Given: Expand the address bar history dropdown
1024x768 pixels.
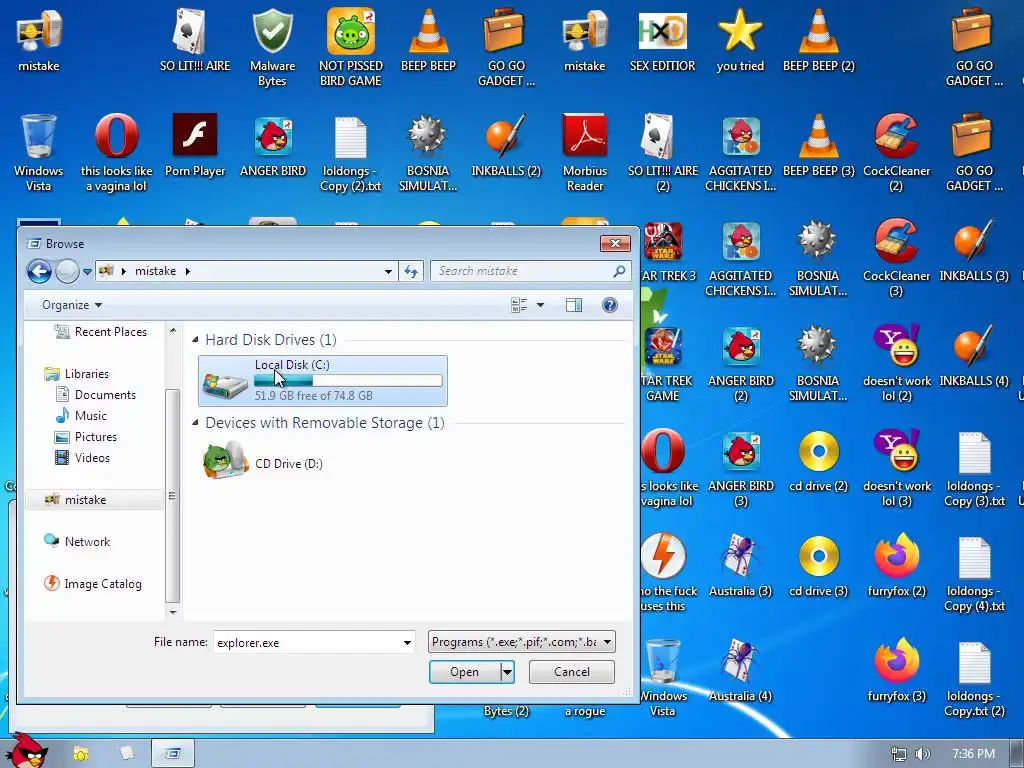Looking at the screenshot, I should 388,271.
